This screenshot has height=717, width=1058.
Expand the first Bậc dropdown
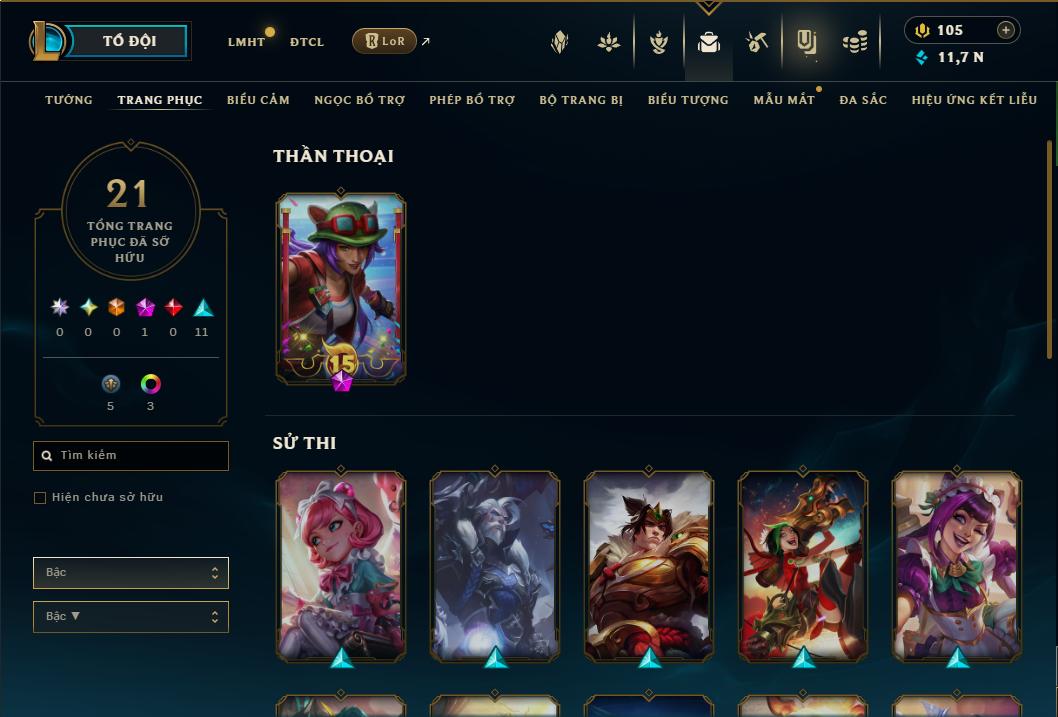[131, 573]
